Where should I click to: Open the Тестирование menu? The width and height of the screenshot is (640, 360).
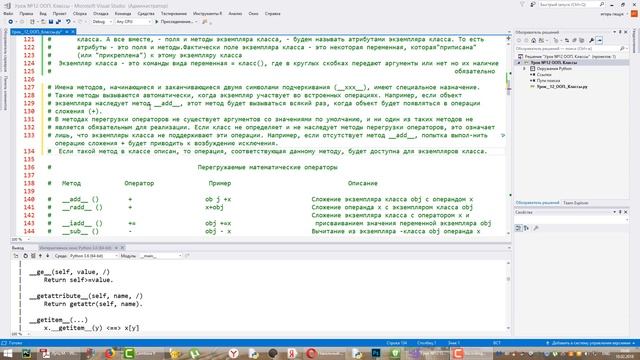[x=174, y=13]
